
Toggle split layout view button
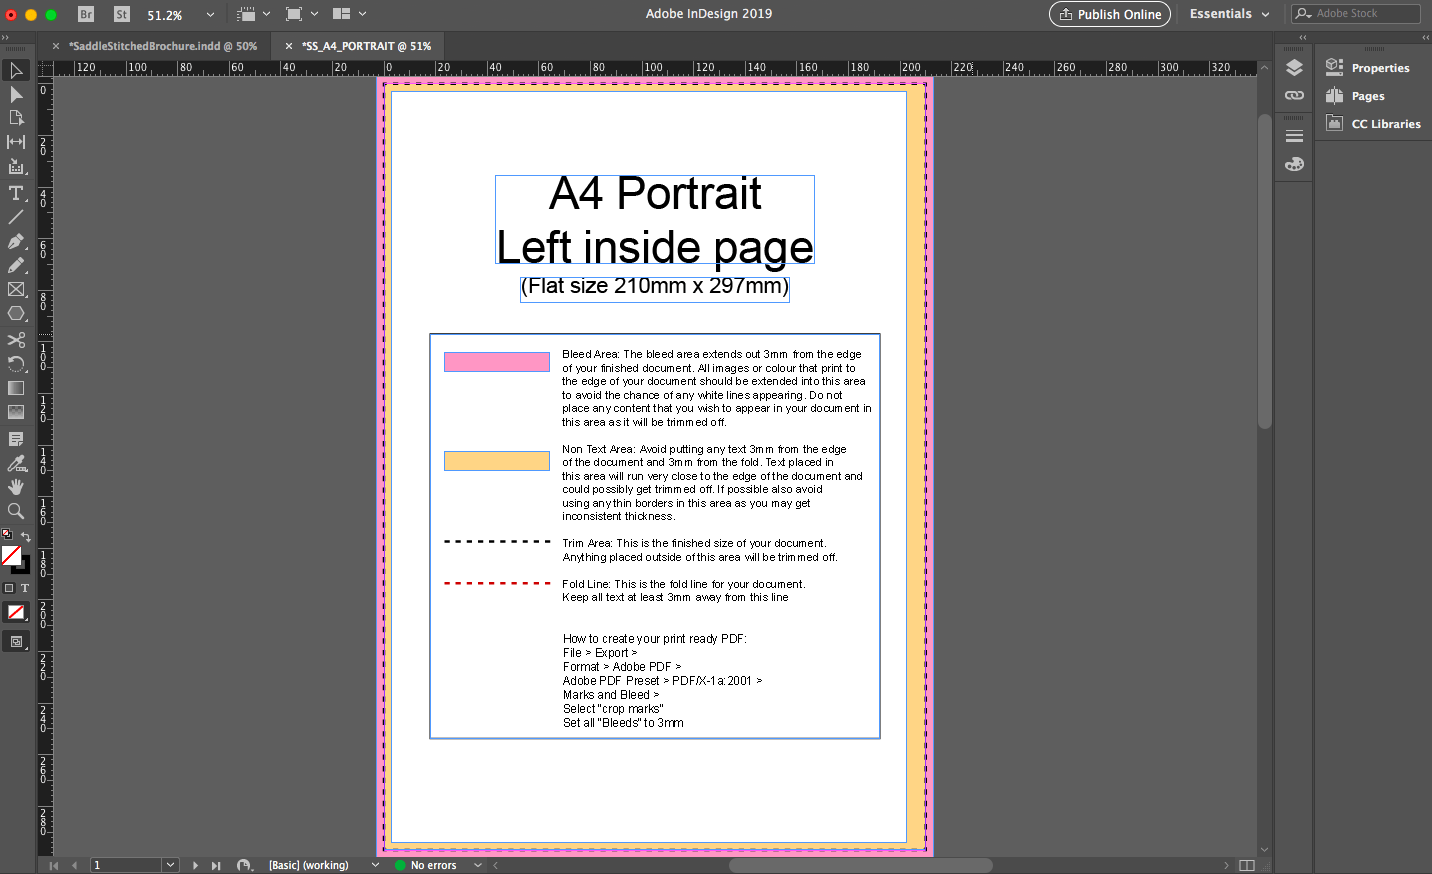pos(1246,865)
